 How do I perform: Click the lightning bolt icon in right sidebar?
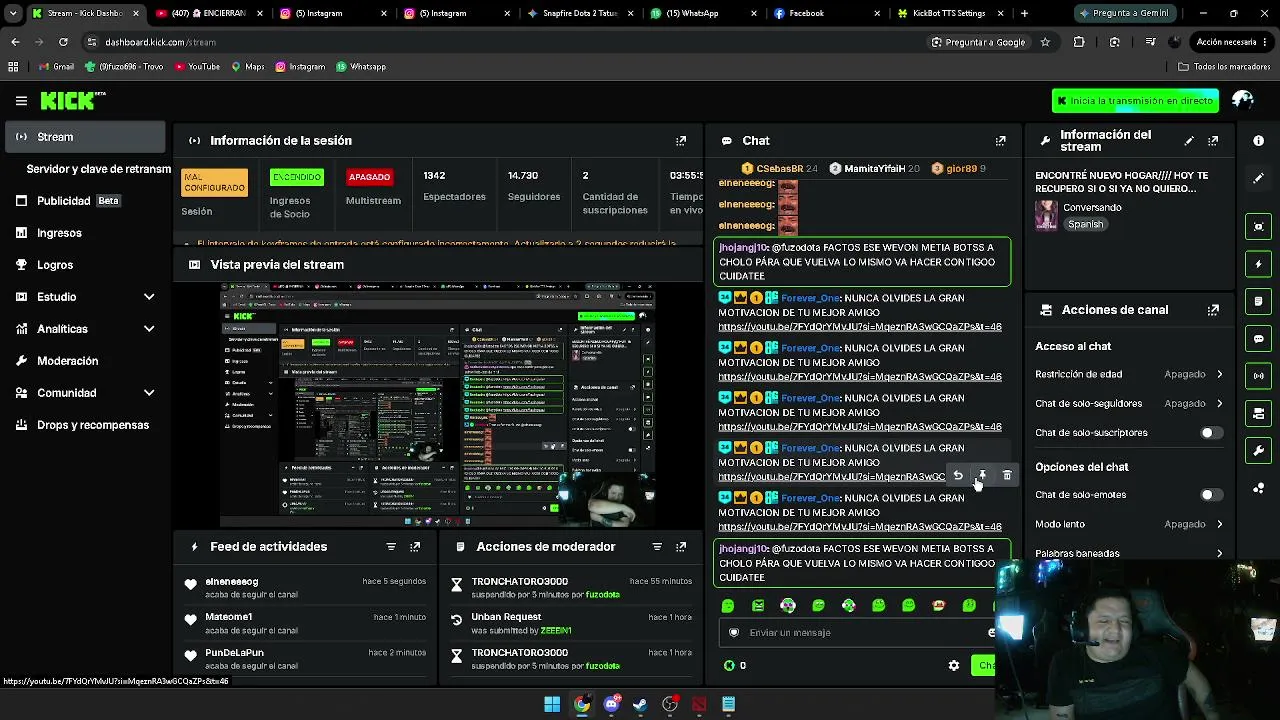pos(1259,264)
